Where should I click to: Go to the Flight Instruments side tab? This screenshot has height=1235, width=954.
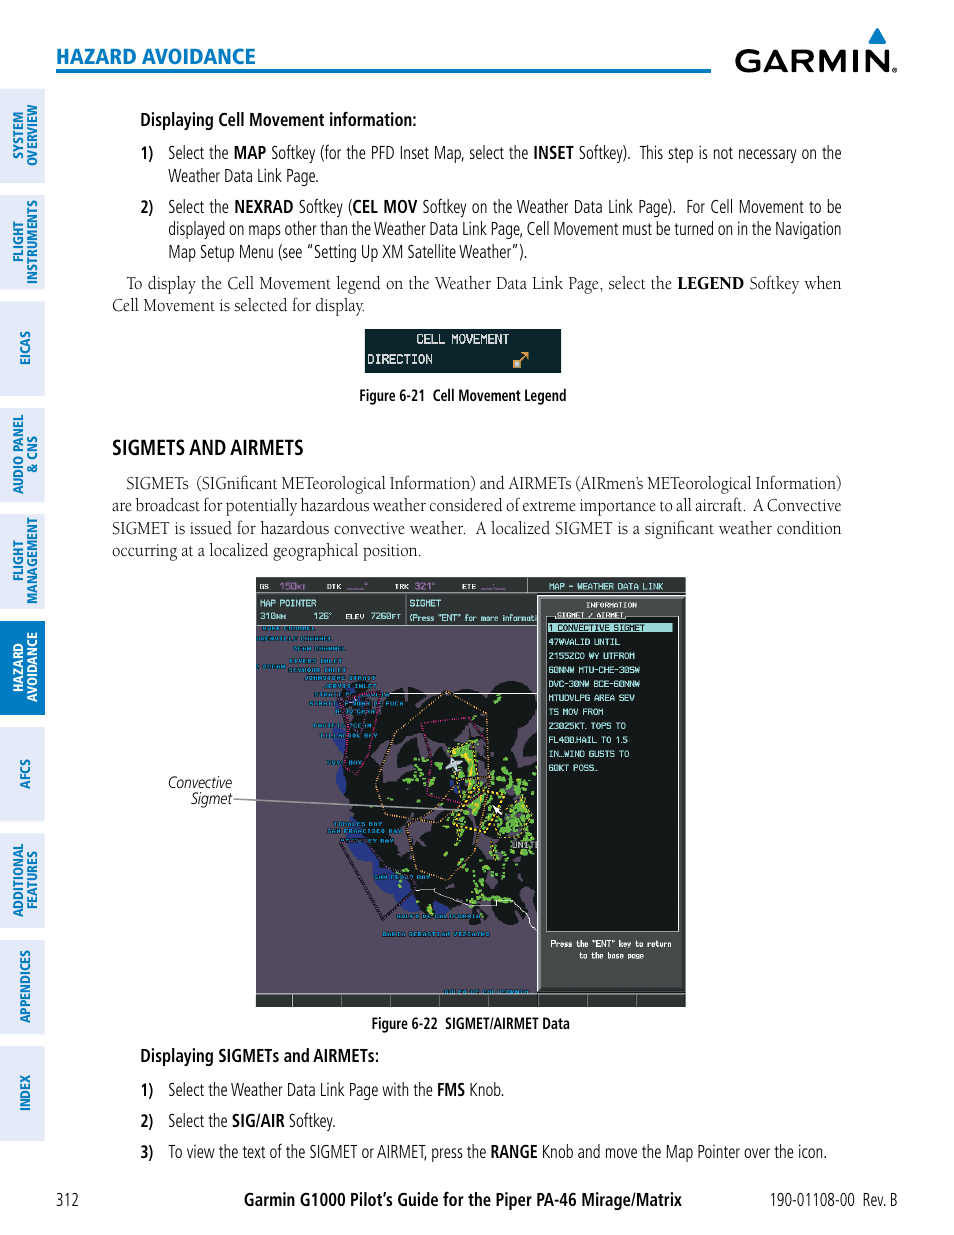pos(22,242)
